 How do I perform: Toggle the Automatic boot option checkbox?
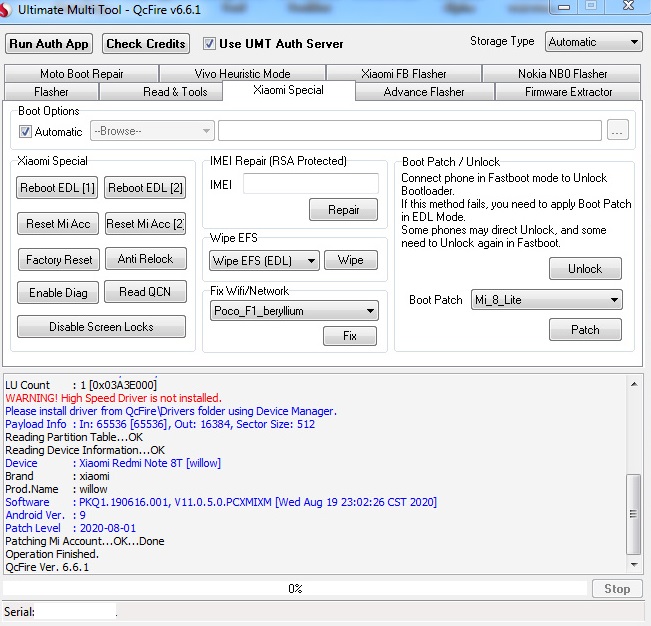(x=25, y=132)
